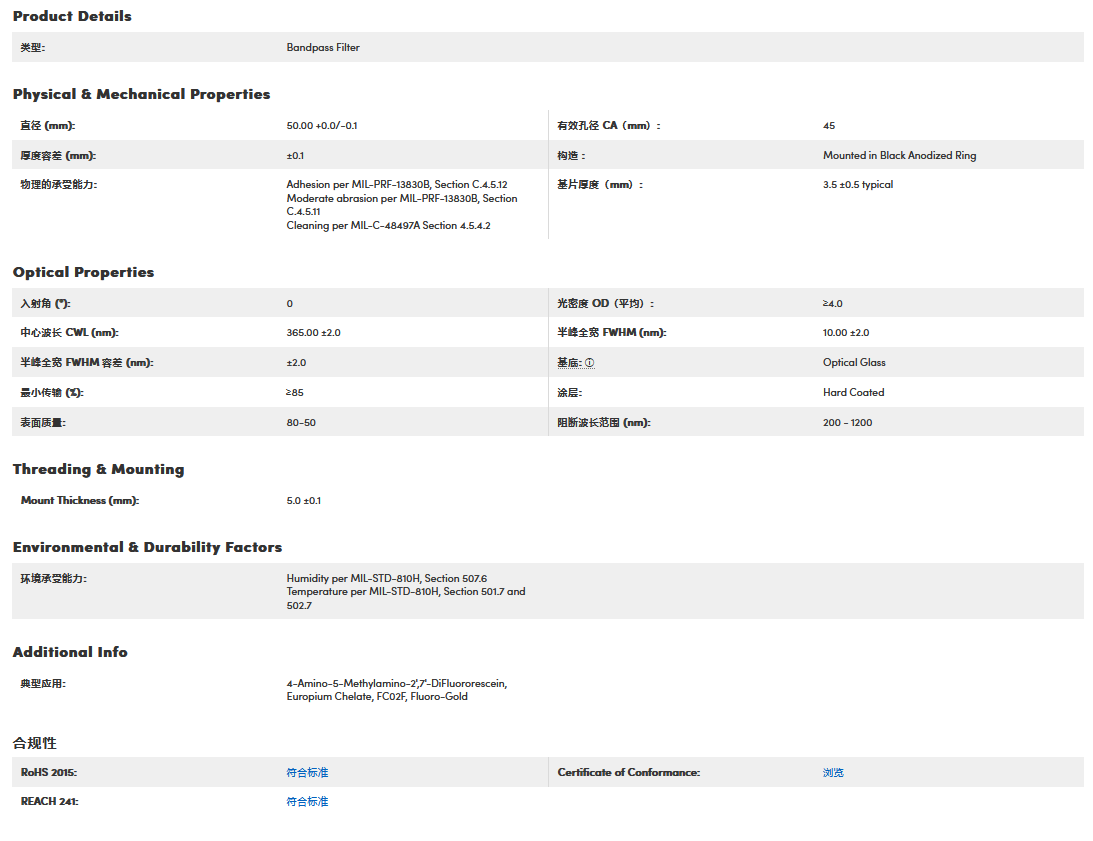Click the Hard Coated coating value
The width and height of the screenshot is (1093, 841).
click(x=853, y=393)
